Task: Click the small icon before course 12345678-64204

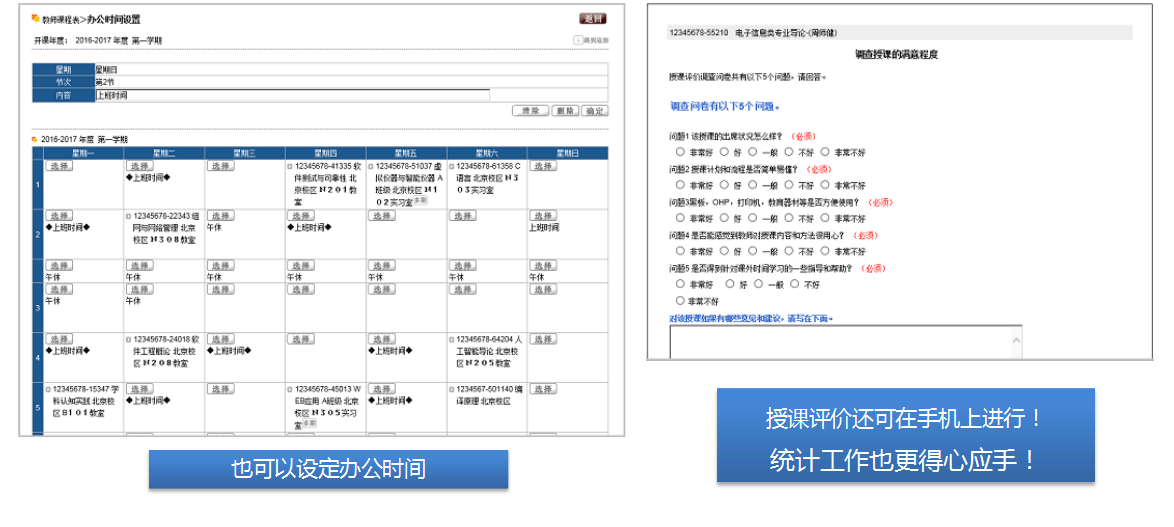Action: click(452, 339)
